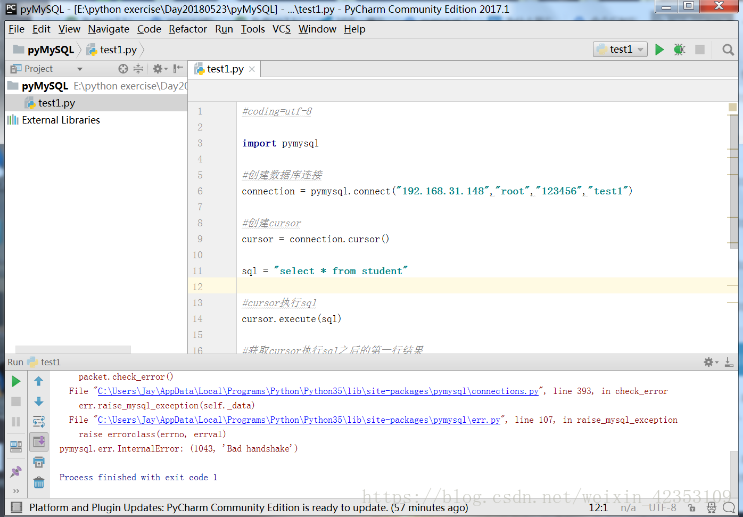Open the File menu

pyautogui.click(x=16, y=29)
